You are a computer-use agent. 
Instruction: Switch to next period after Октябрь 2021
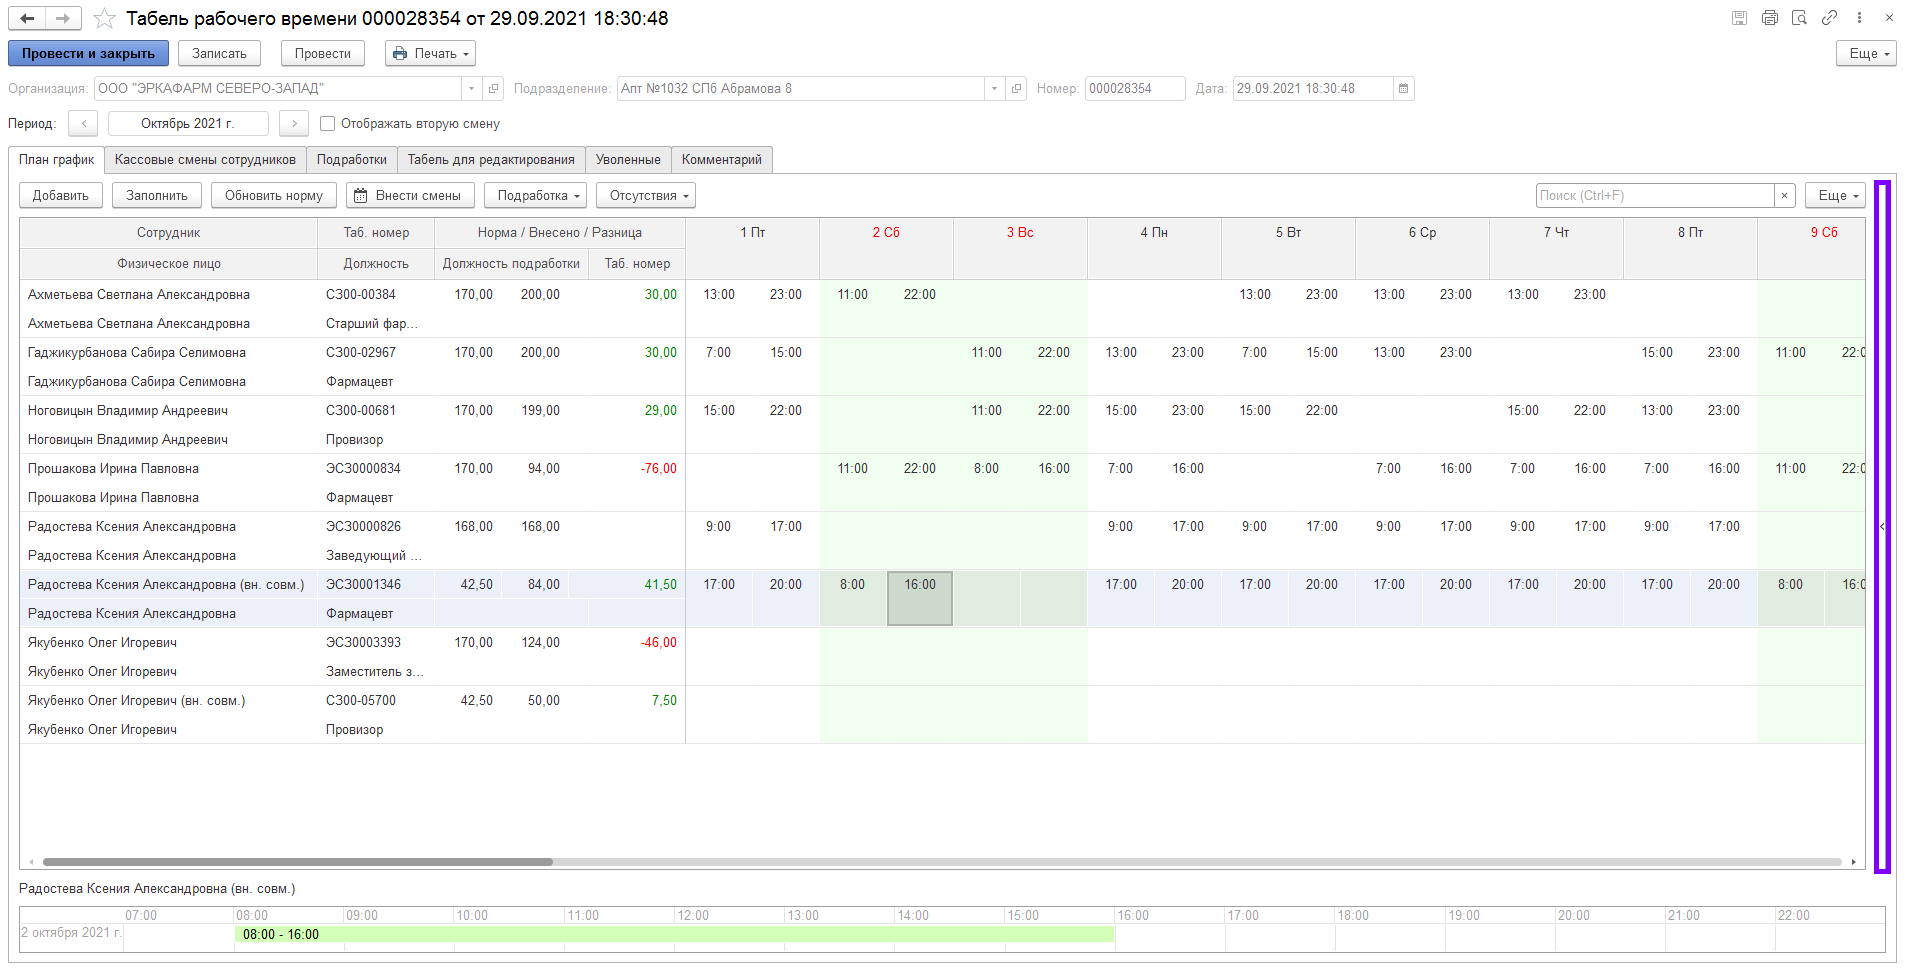click(x=294, y=124)
